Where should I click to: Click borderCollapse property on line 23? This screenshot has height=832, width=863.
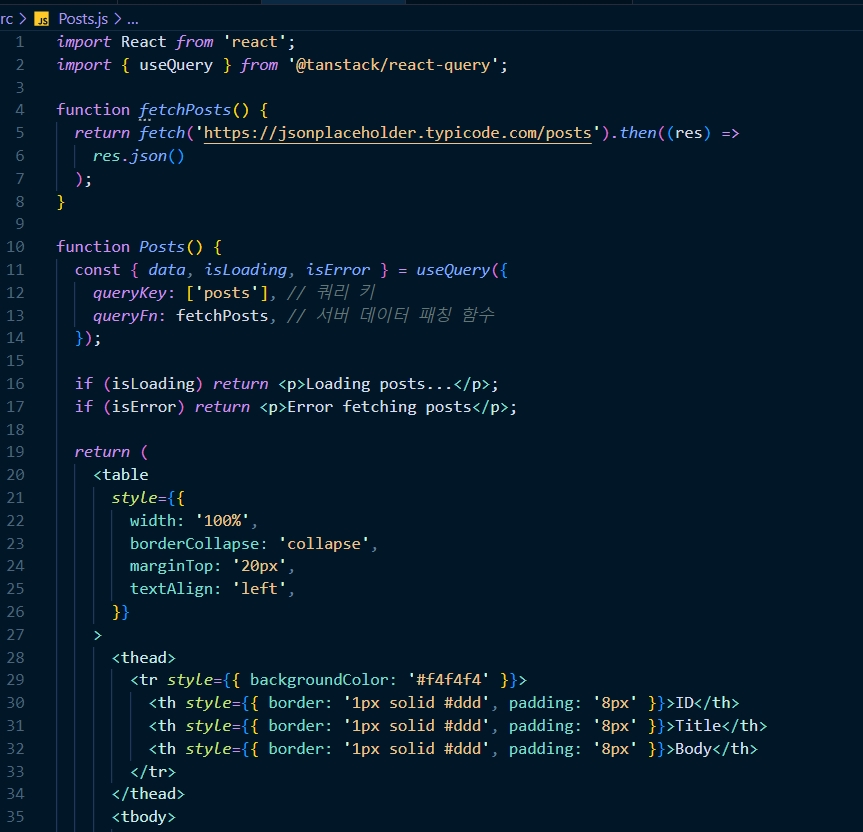[194, 544]
